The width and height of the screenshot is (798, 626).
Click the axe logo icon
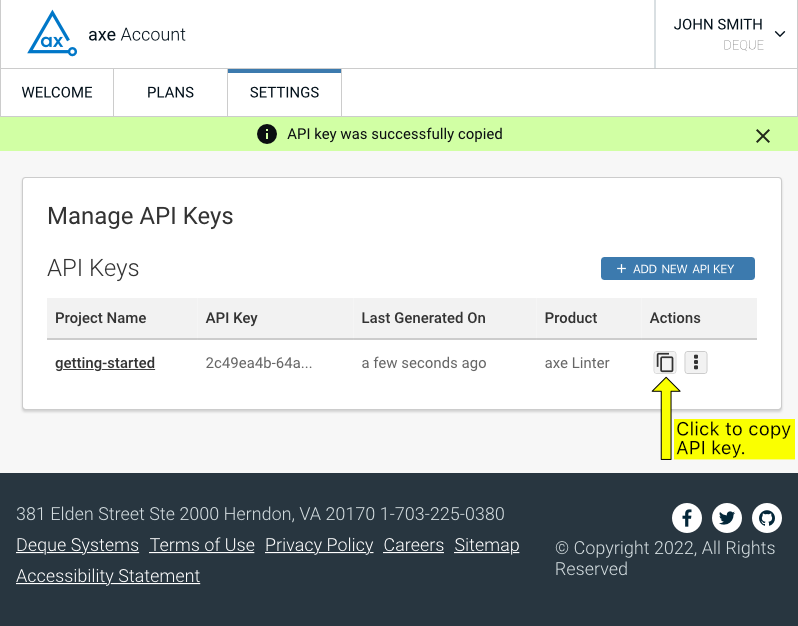click(51, 34)
